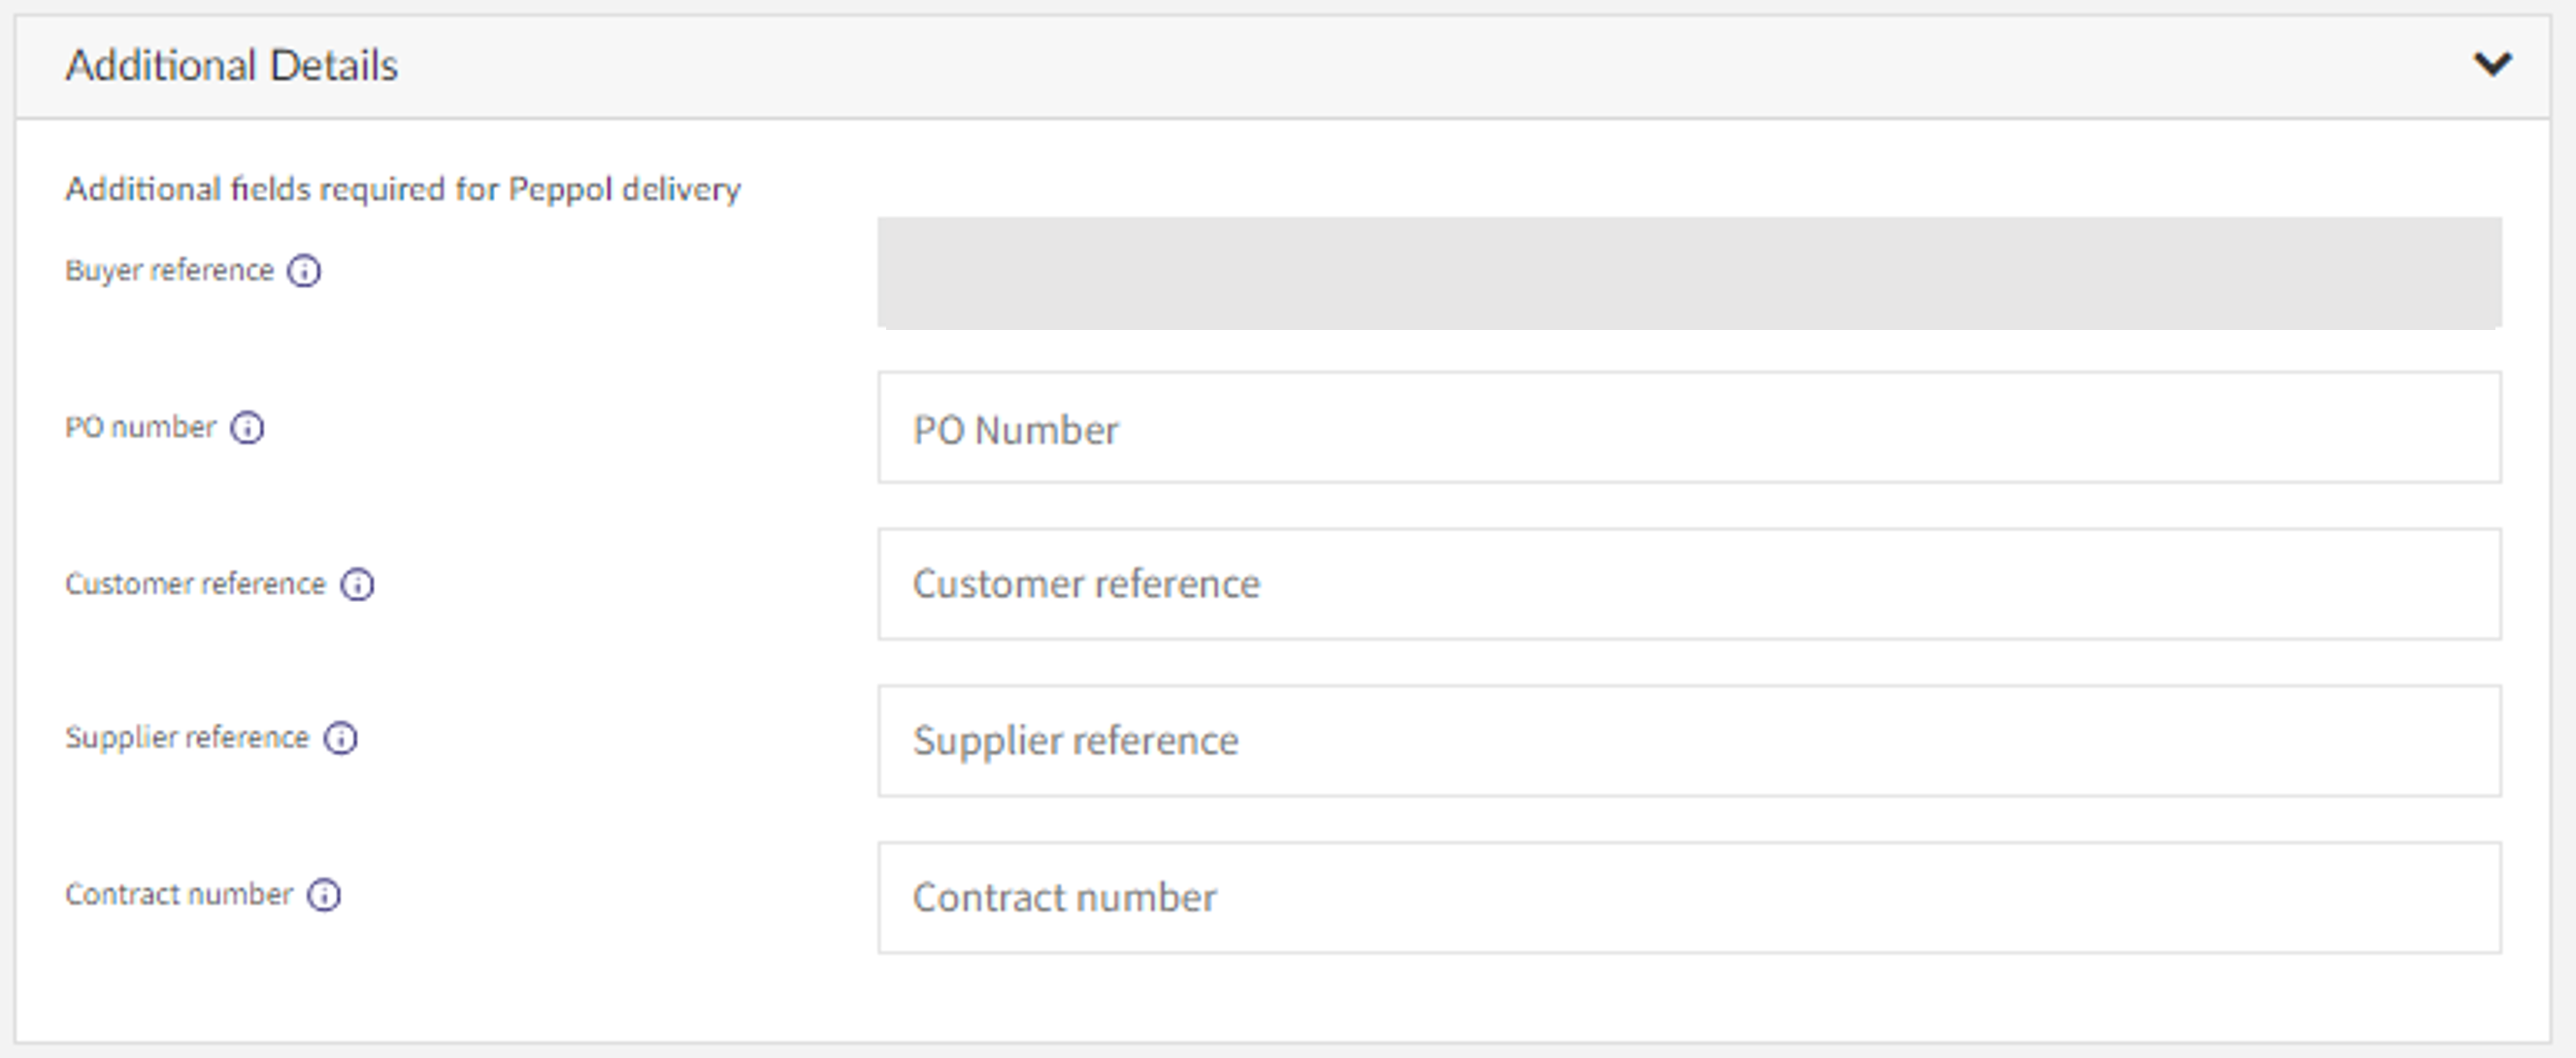Collapse Additional Details using chevron arrow
Viewport: 2576px width, 1058px height.
[x=2492, y=65]
